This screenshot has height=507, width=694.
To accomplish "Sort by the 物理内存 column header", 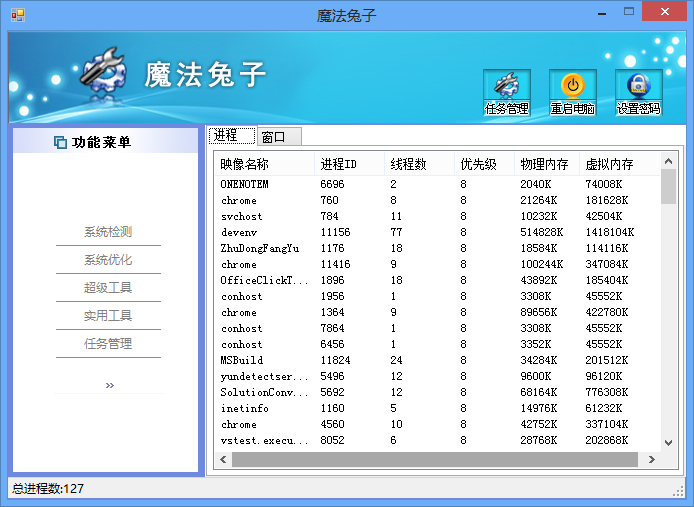I will coord(547,164).
